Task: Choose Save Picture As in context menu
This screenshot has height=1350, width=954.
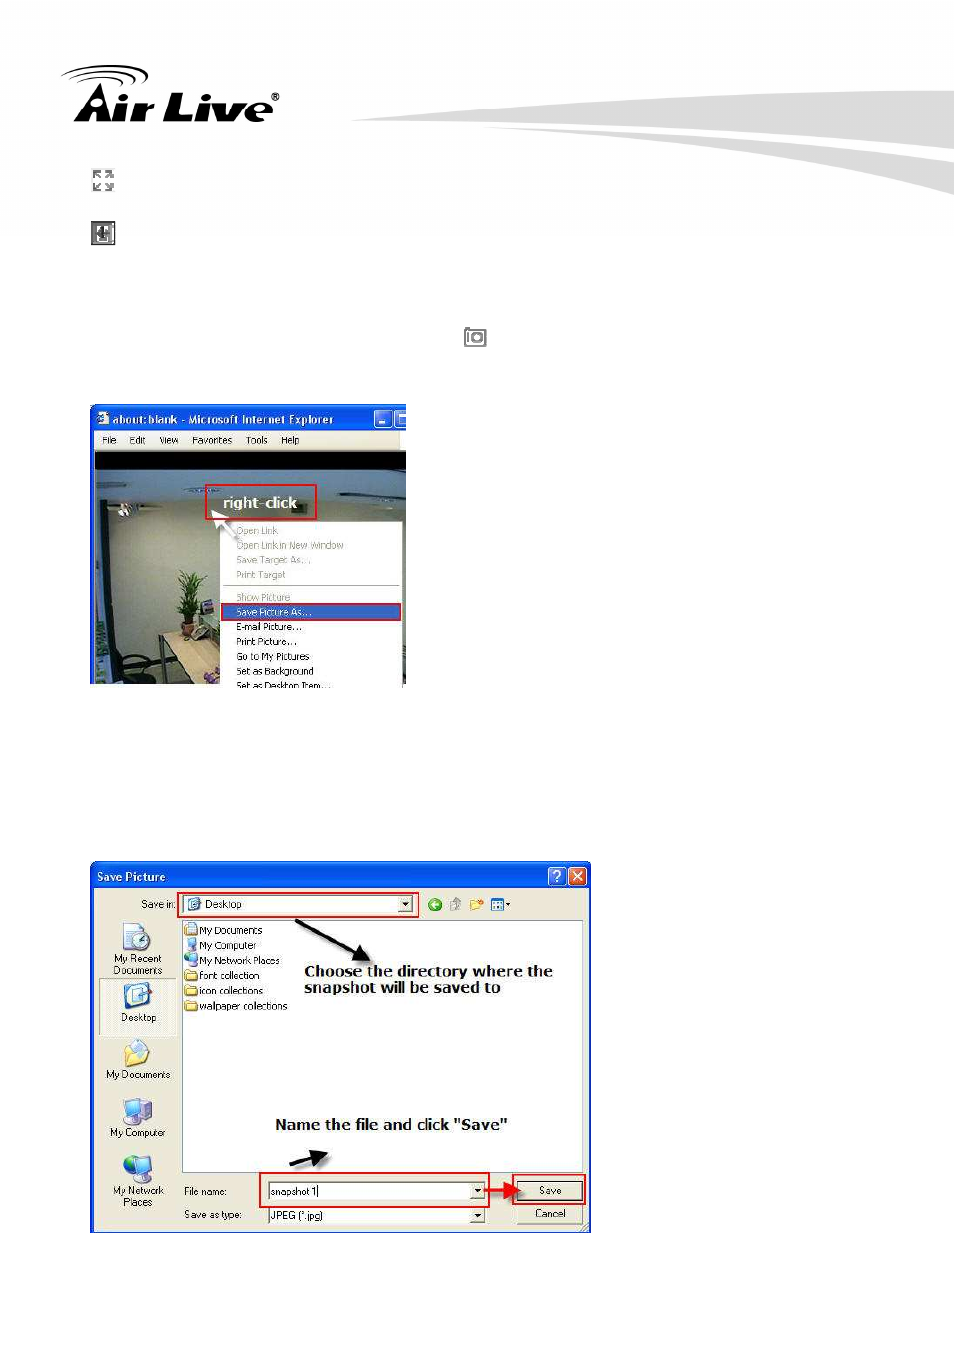Action: click(311, 612)
